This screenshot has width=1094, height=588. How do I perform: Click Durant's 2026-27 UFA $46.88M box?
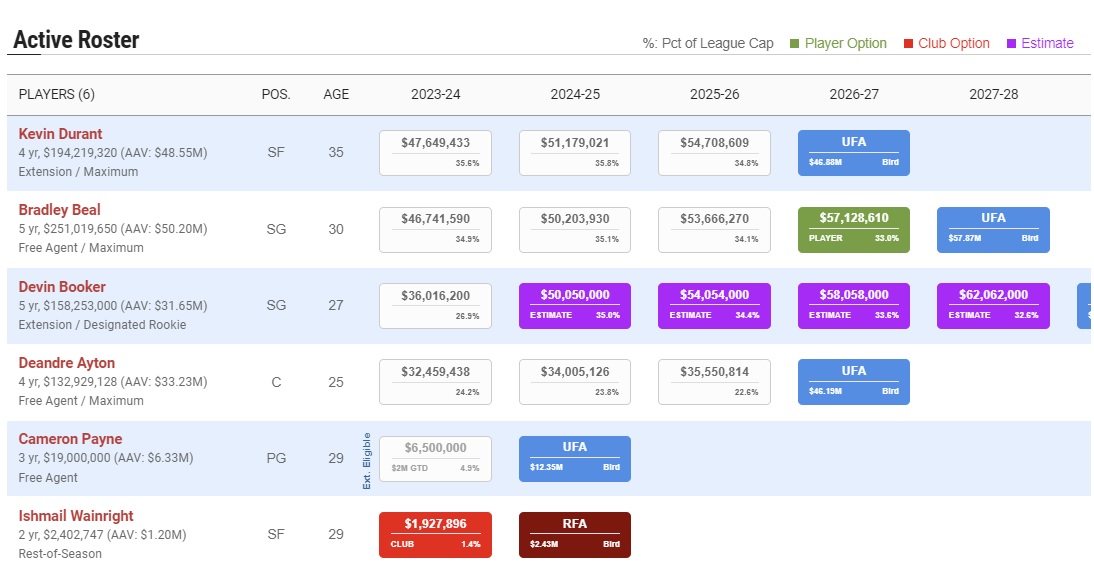tap(854, 153)
